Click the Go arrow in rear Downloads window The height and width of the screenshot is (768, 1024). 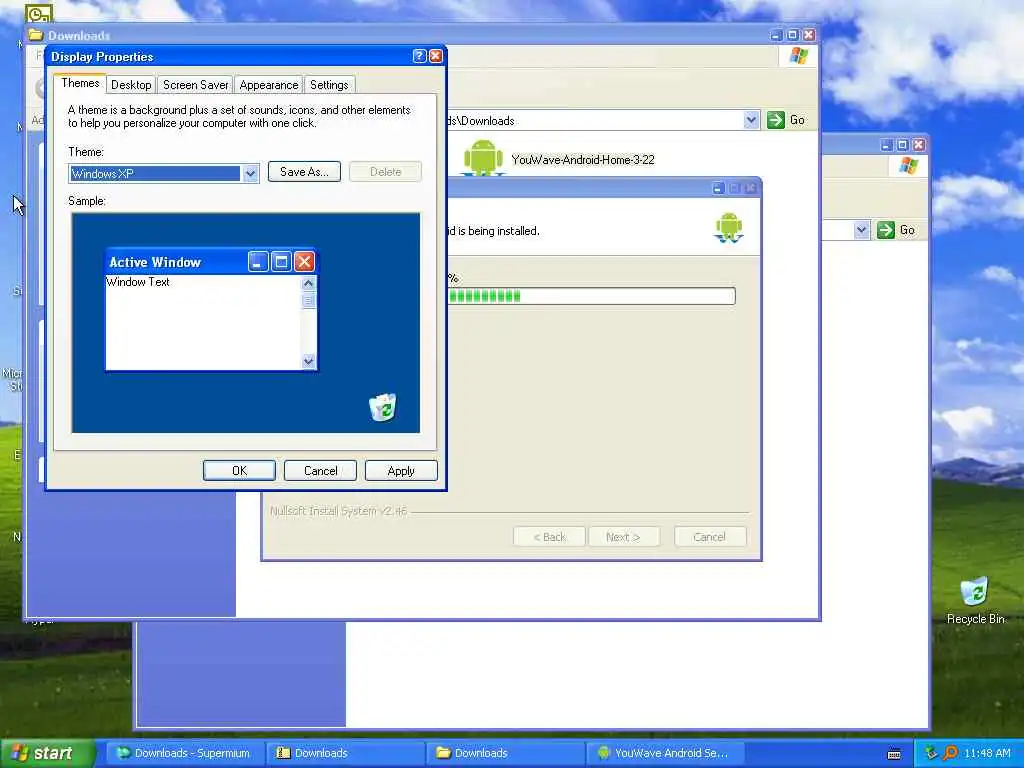click(x=886, y=230)
